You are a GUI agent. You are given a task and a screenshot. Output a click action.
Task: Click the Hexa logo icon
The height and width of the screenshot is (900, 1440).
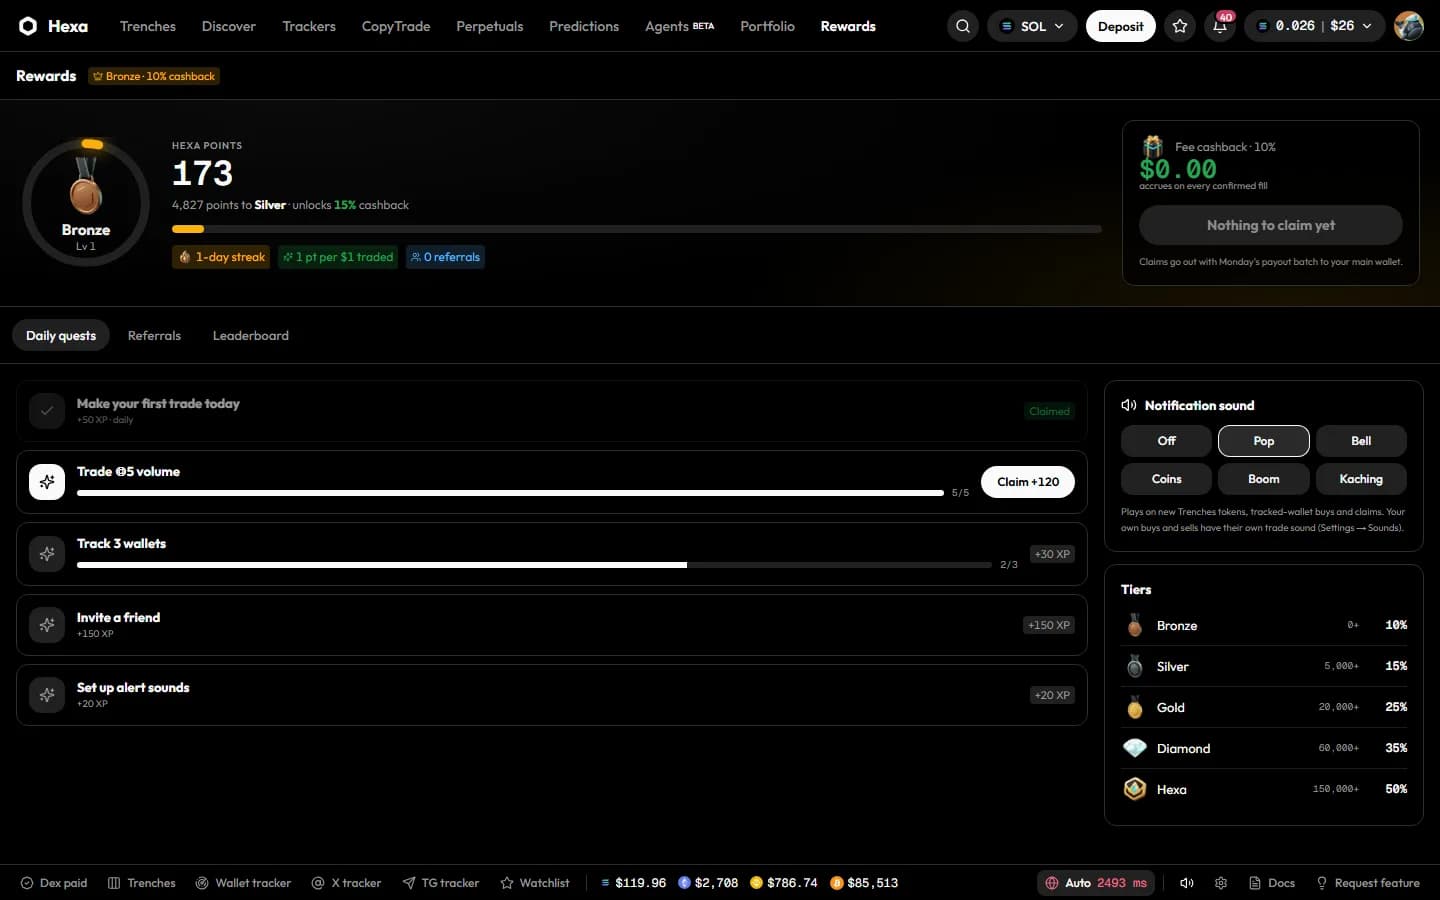click(x=28, y=26)
